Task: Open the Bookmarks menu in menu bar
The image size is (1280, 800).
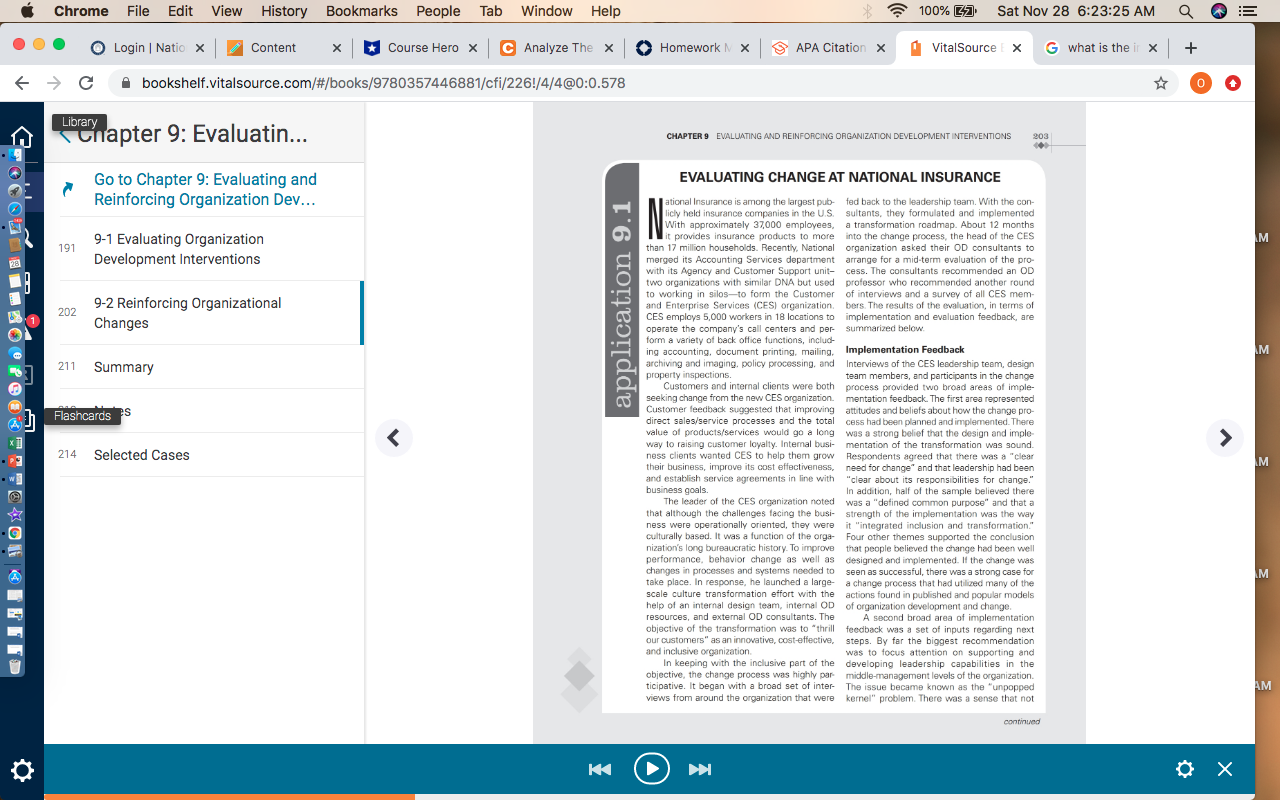Action: [361, 11]
